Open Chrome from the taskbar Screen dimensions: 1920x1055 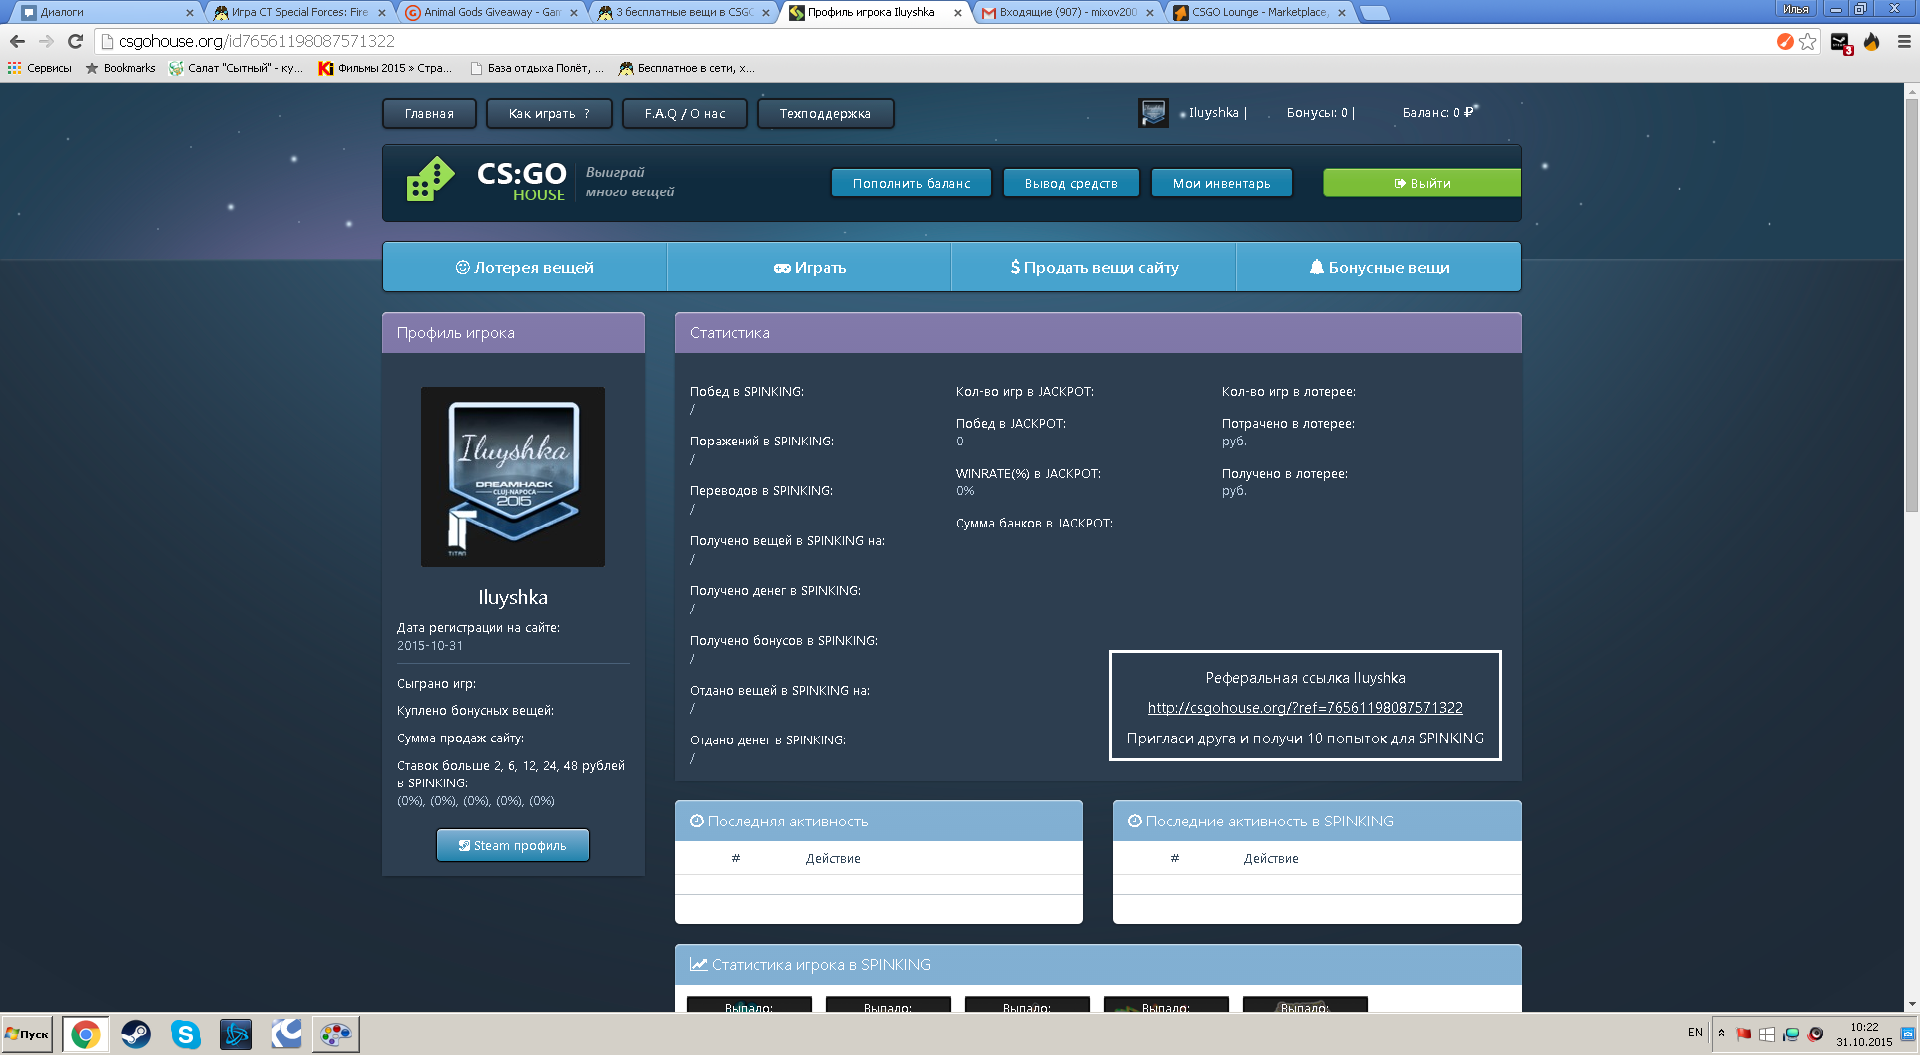tap(85, 1034)
